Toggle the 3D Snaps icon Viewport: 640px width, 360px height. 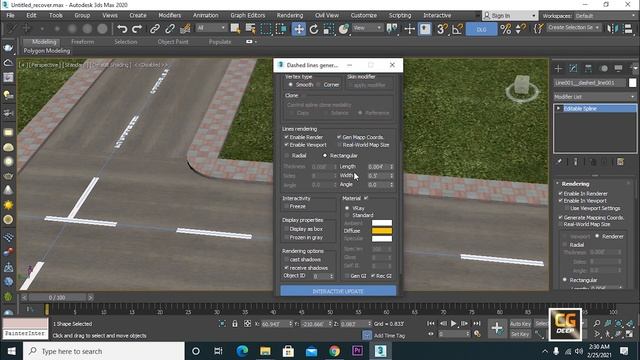pyautogui.click(x=442, y=29)
